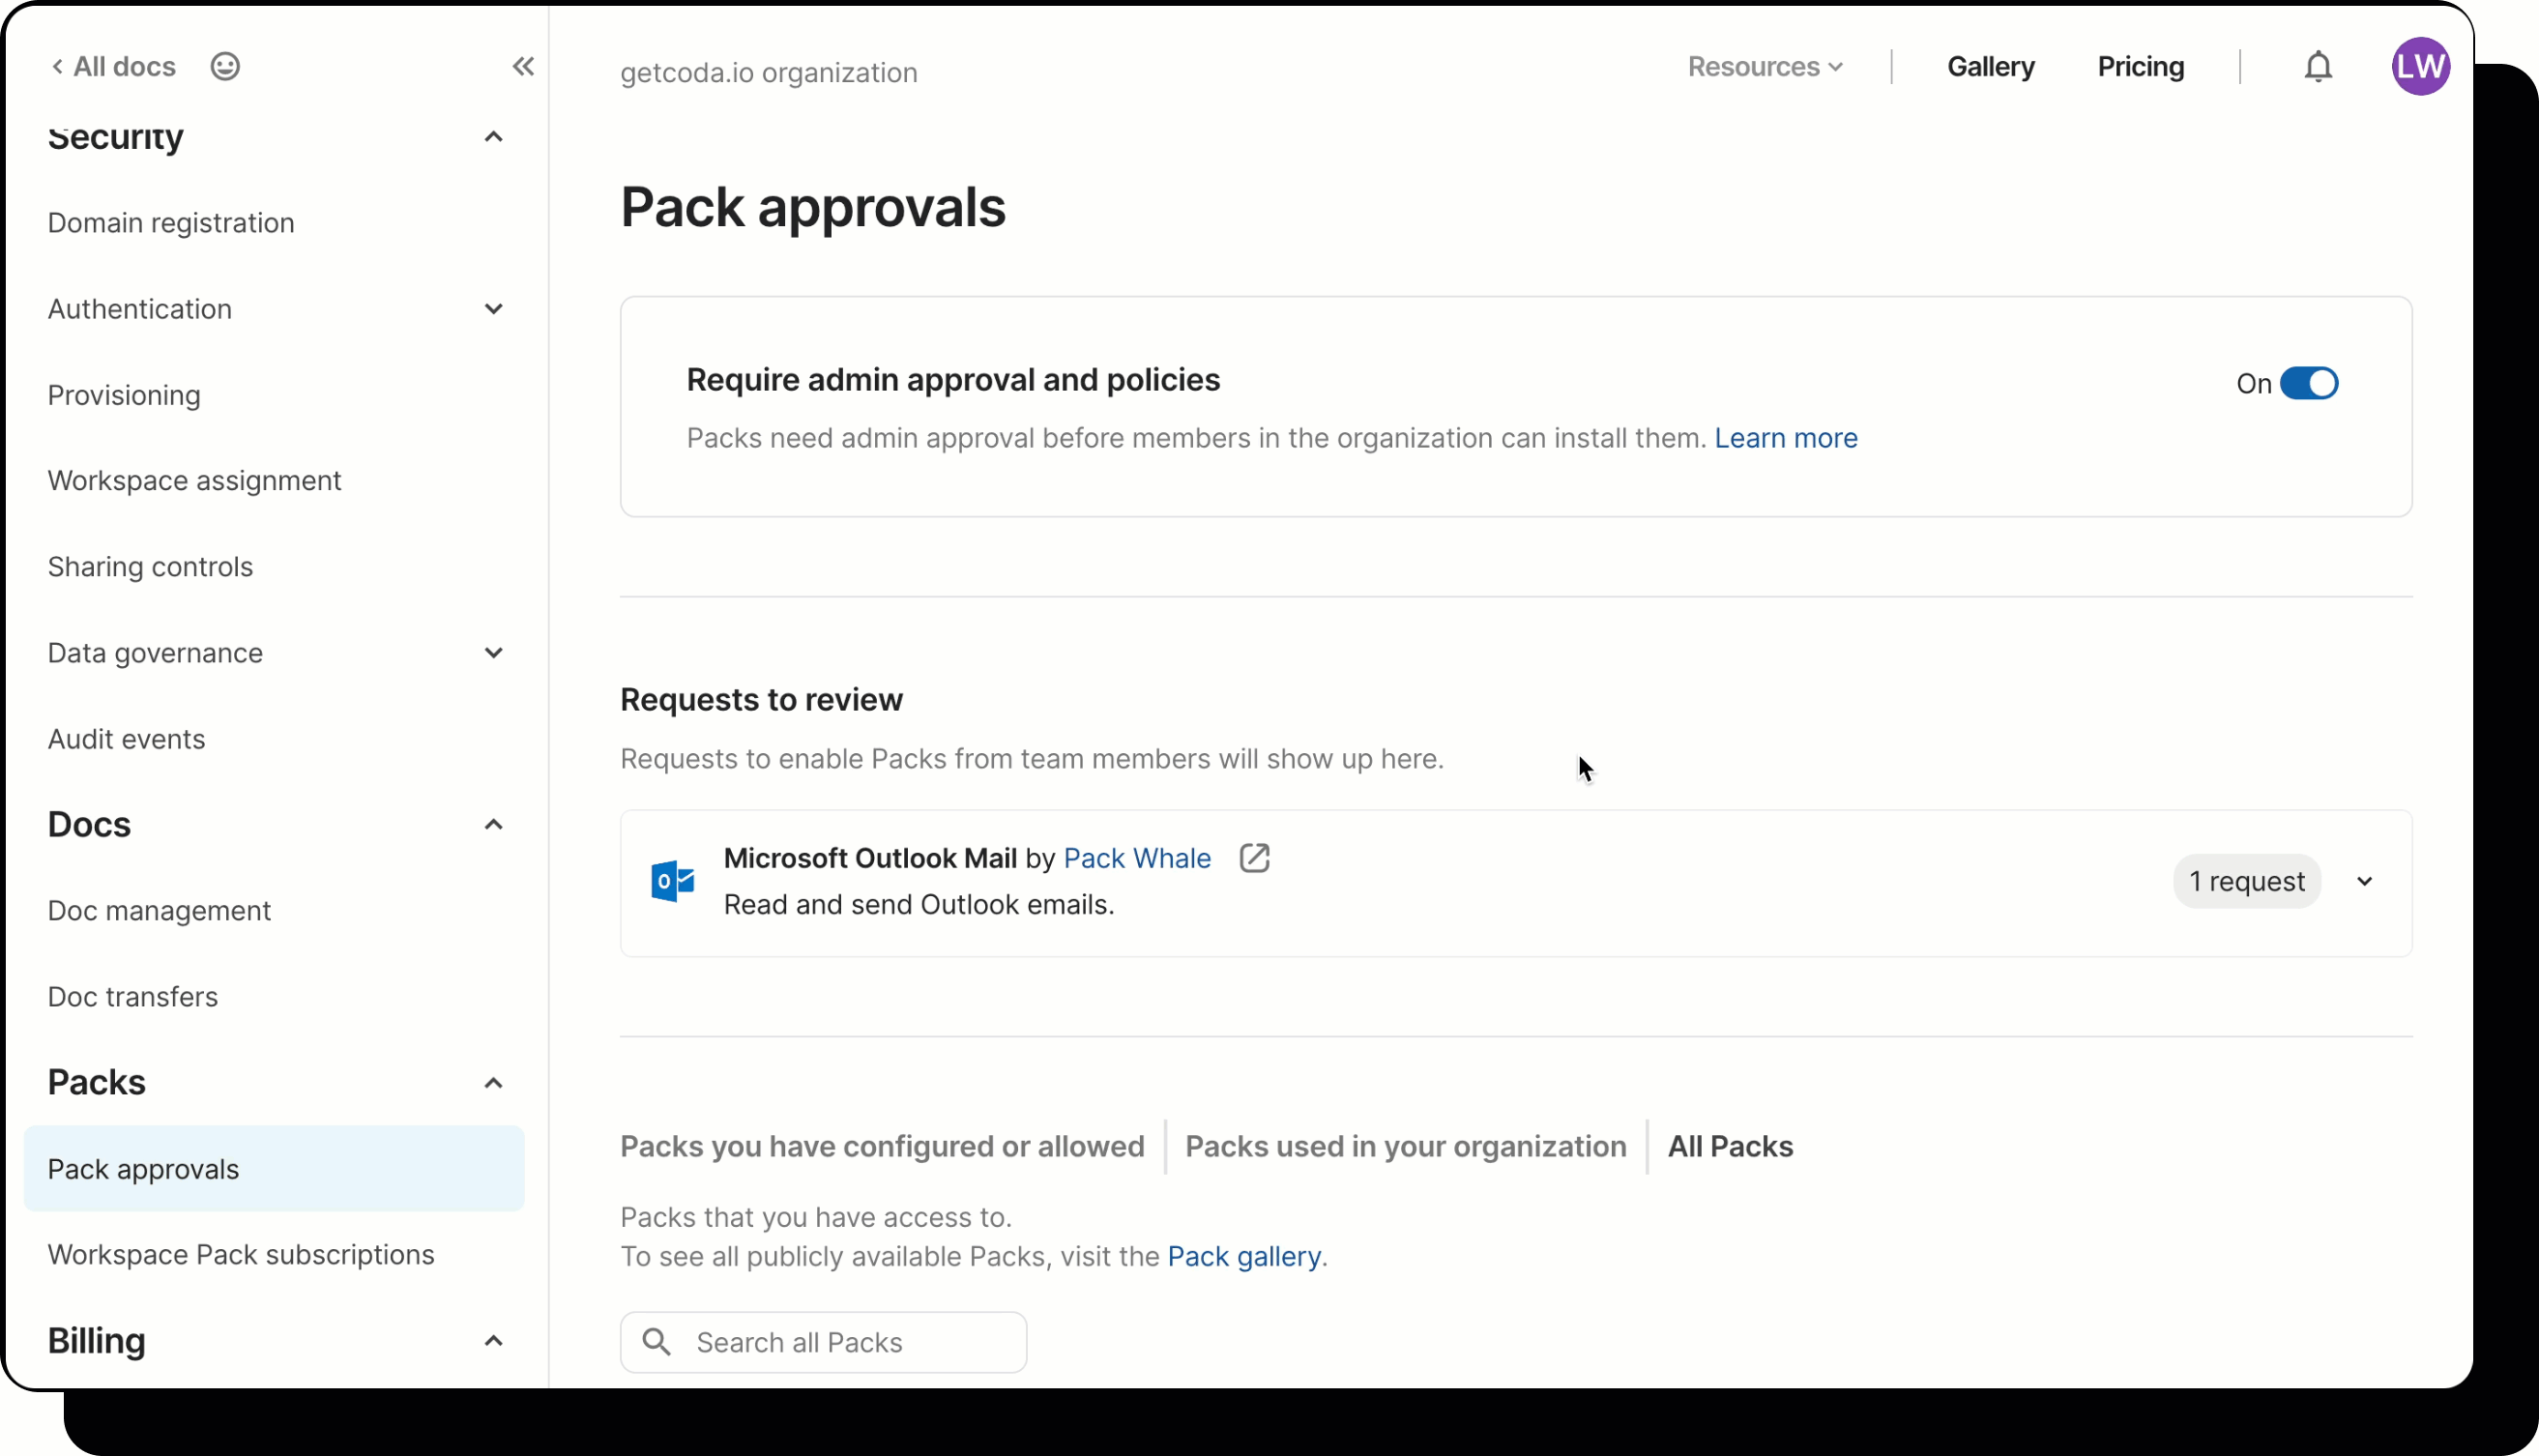The width and height of the screenshot is (2539, 1456).
Task: Open the LW user avatar menu
Action: click(2419, 67)
